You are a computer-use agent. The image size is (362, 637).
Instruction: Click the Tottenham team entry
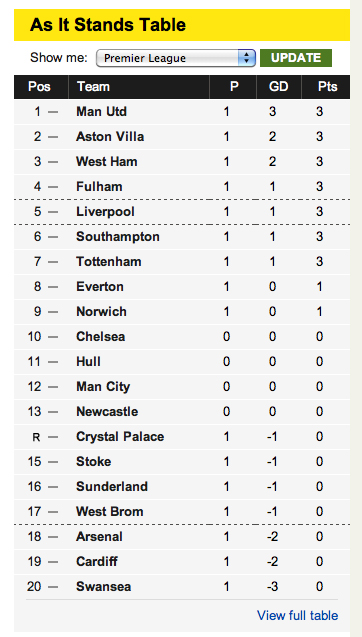(x=109, y=262)
